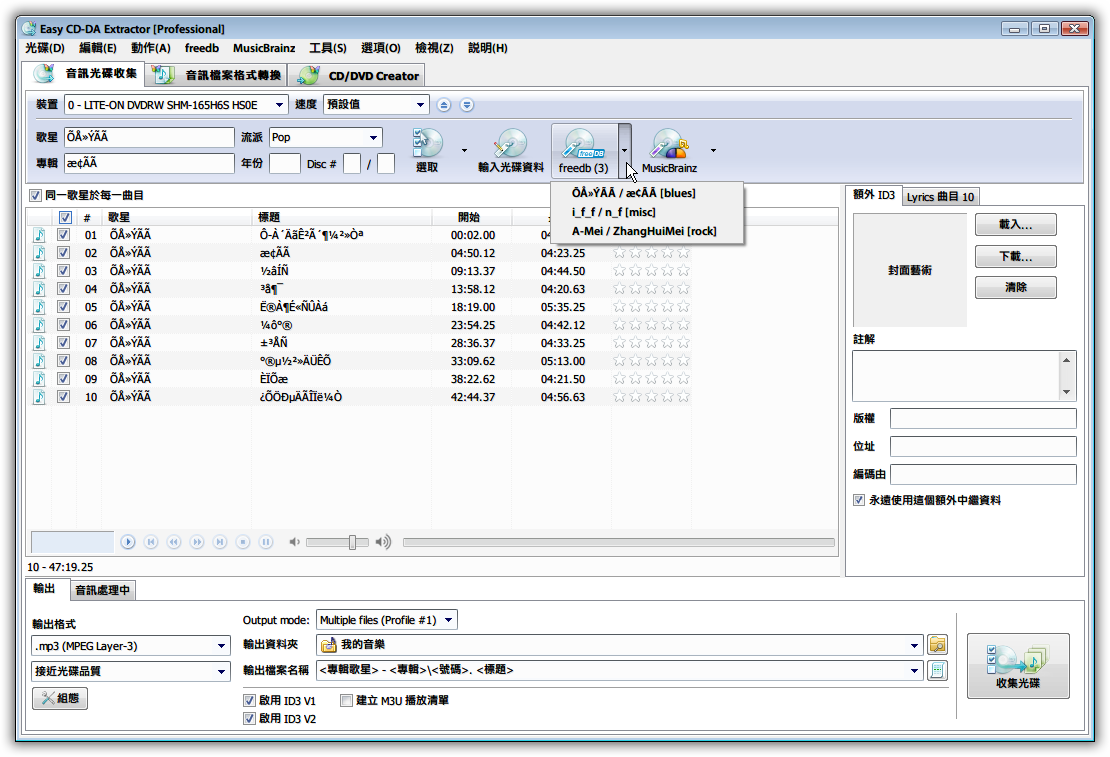1110x757 pixels.
Task: Open the output folder browse icon
Action: tap(937, 645)
